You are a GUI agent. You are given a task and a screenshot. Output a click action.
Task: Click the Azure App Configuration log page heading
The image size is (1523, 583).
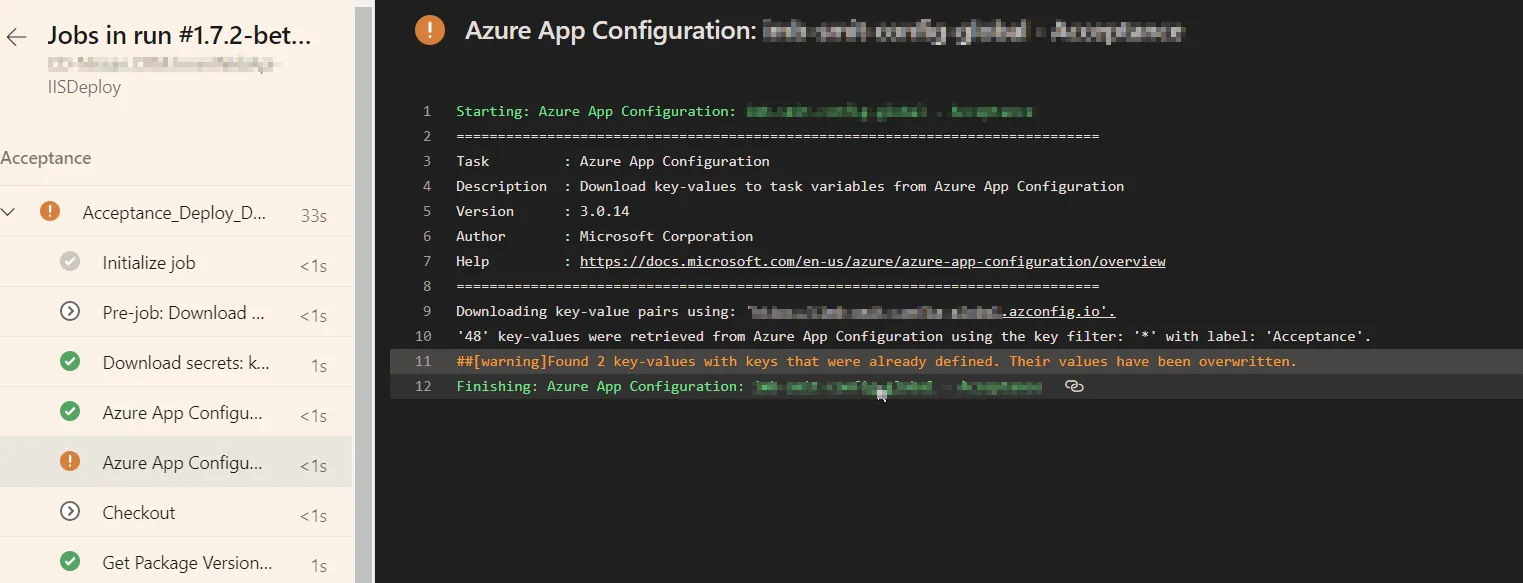click(x=824, y=31)
